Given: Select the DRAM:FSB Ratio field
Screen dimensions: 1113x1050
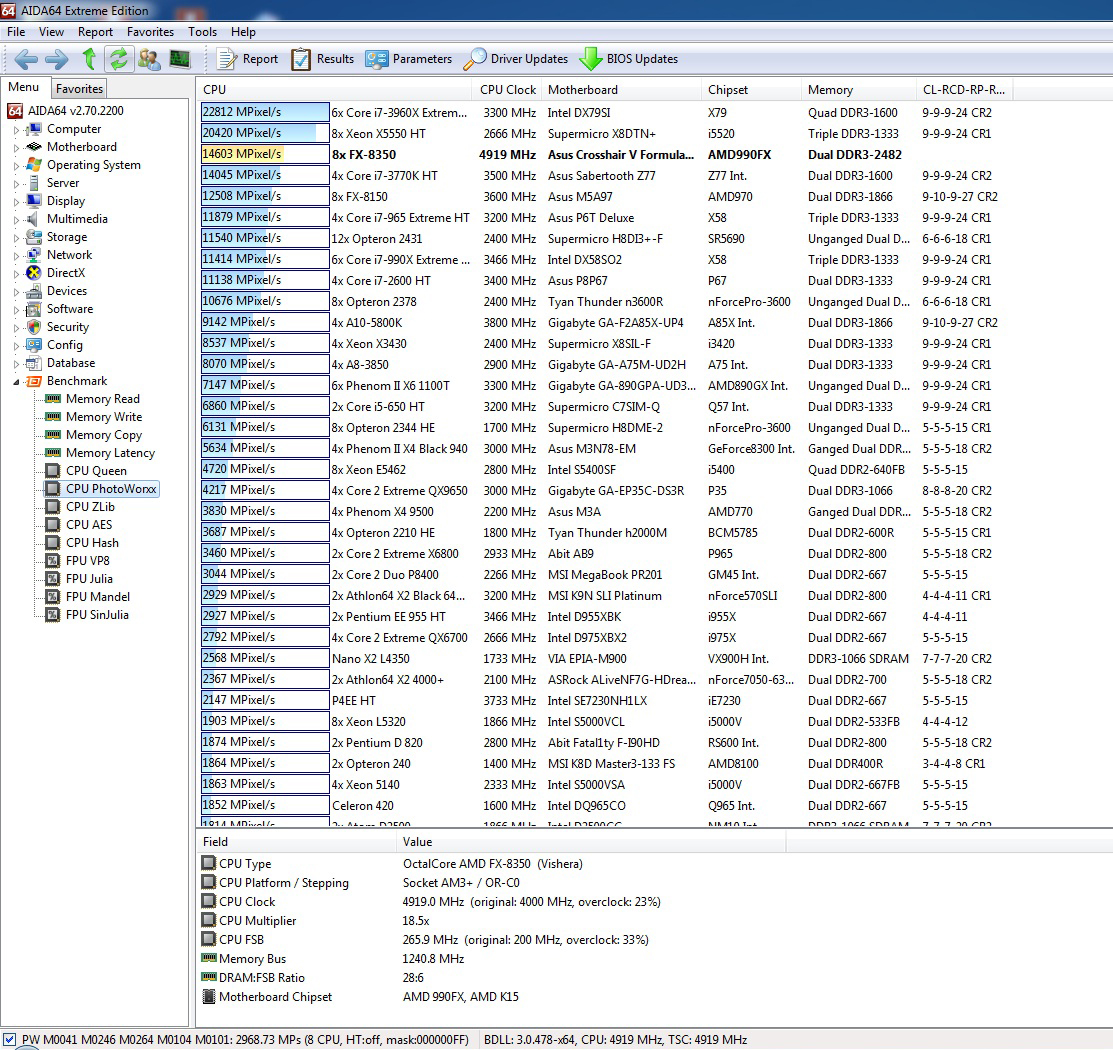Looking at the screenshot, I should click(262, 978).
